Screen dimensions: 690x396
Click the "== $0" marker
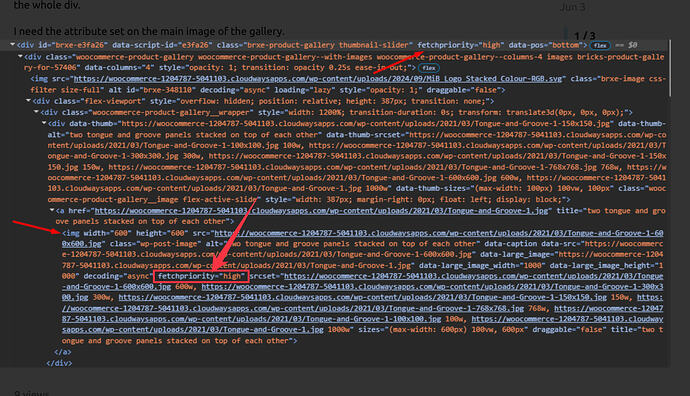(626, 45)
